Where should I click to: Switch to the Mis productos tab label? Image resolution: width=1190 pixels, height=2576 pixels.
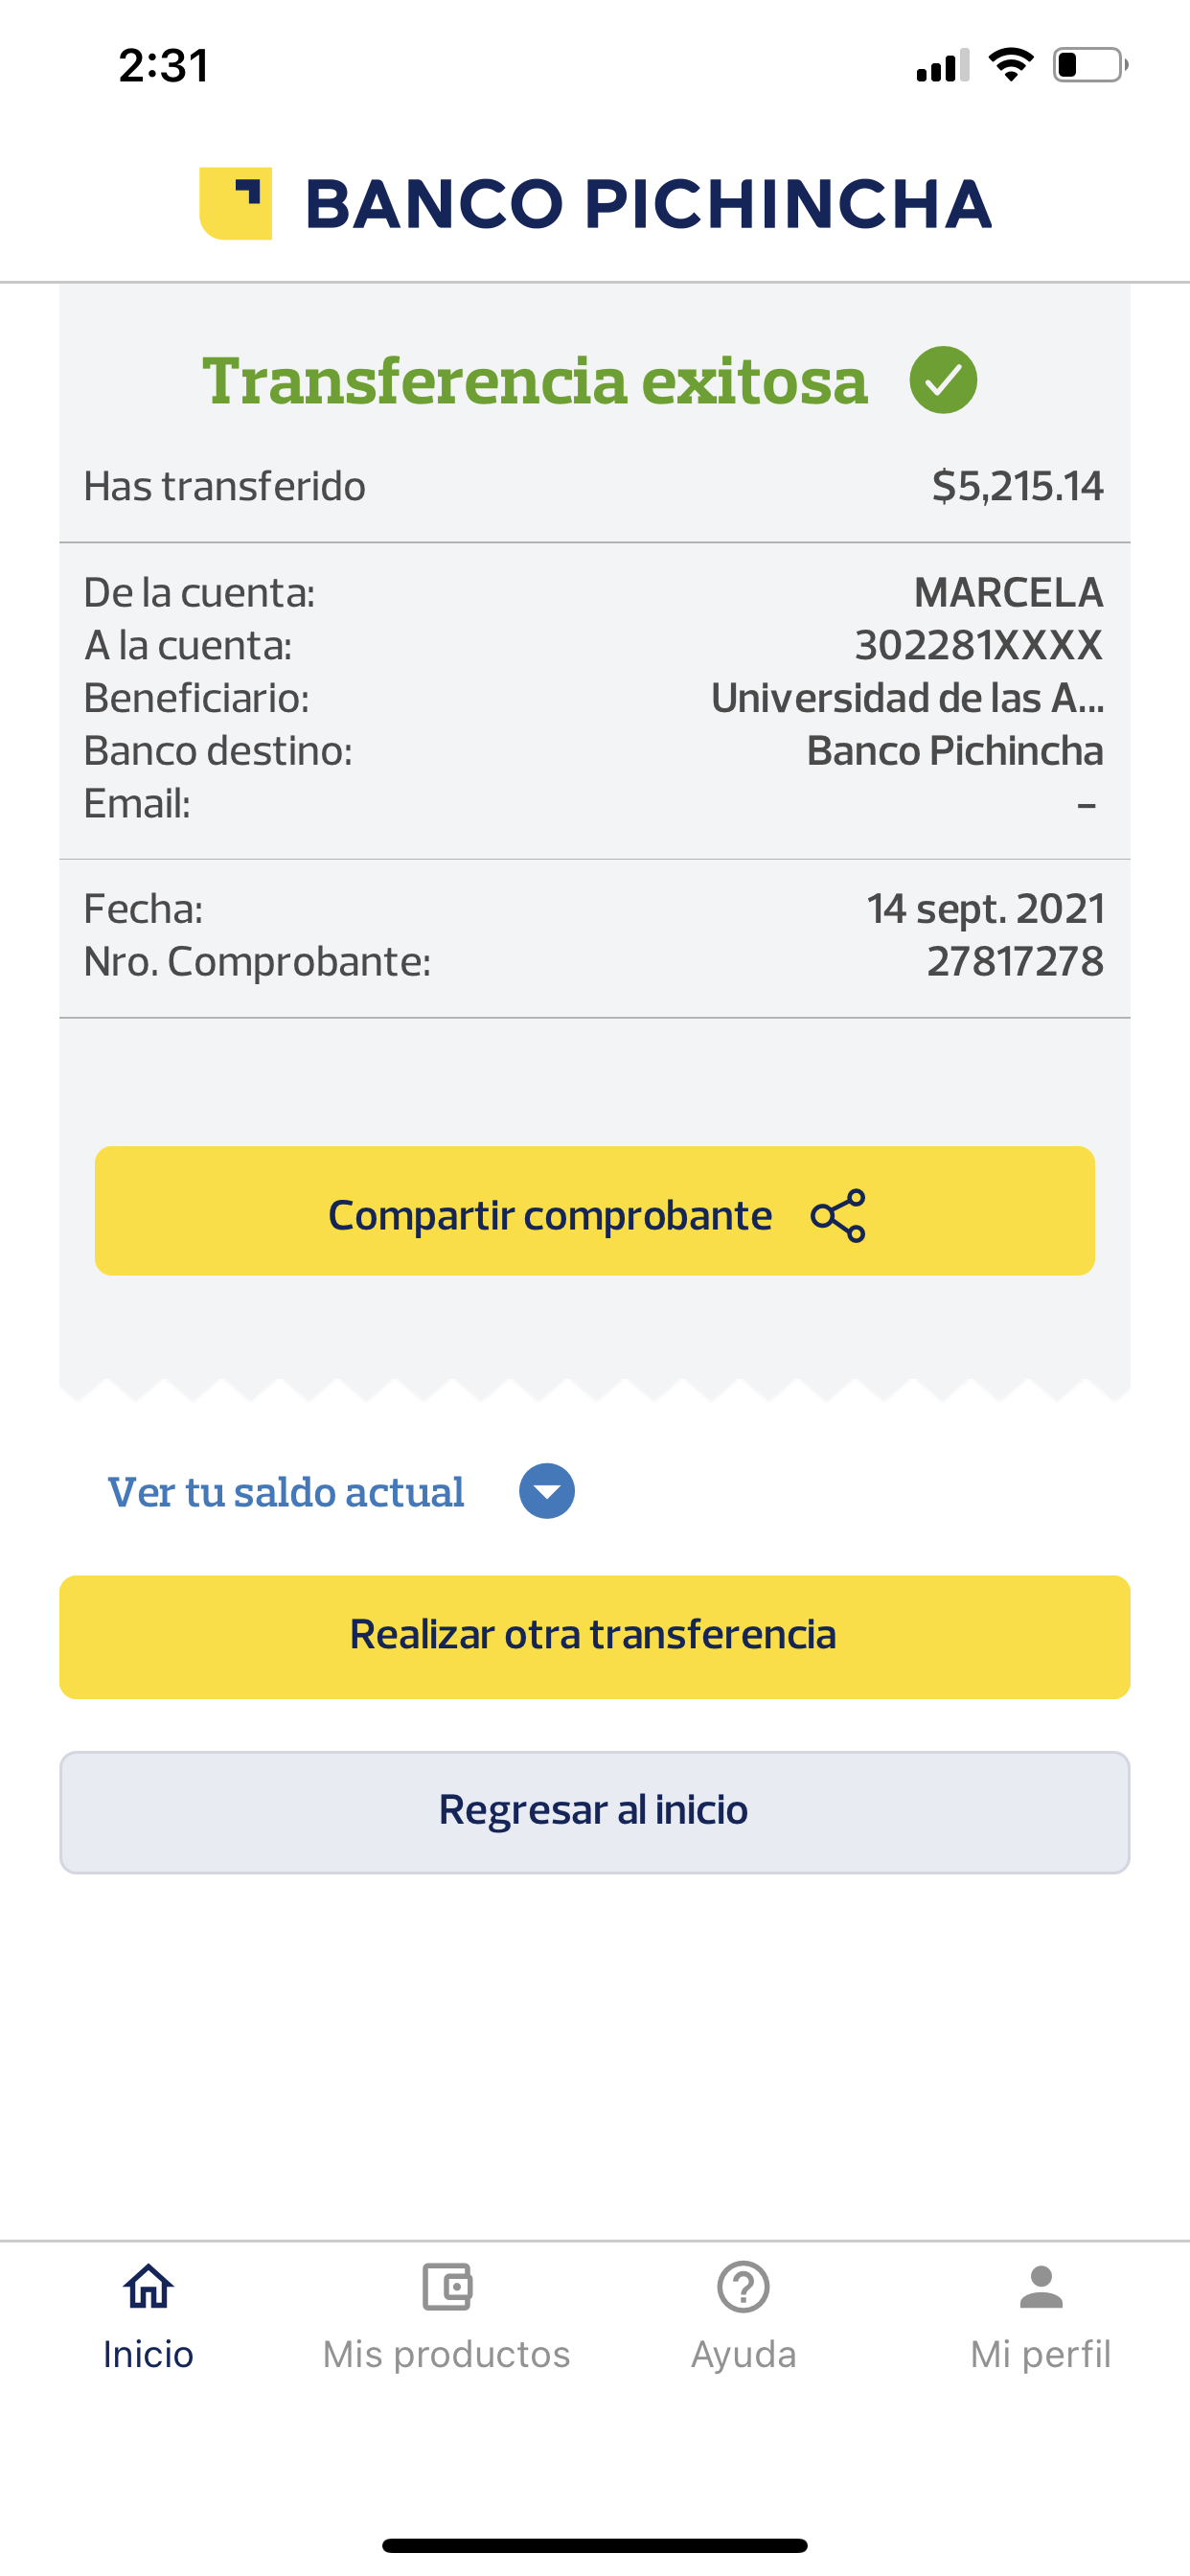(x=446, y=2354)
